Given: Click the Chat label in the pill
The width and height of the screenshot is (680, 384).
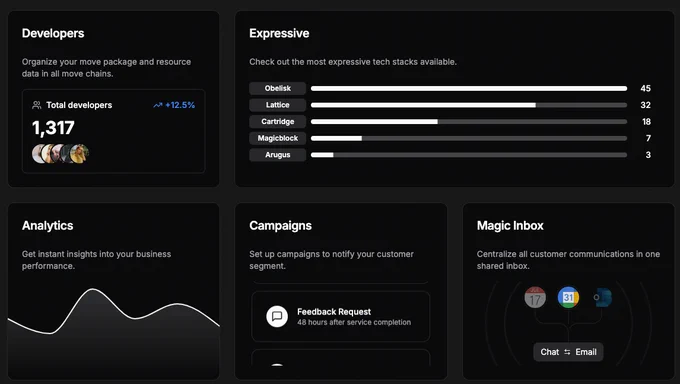Looking at the screenshot, I should click(x=549, y=352).
